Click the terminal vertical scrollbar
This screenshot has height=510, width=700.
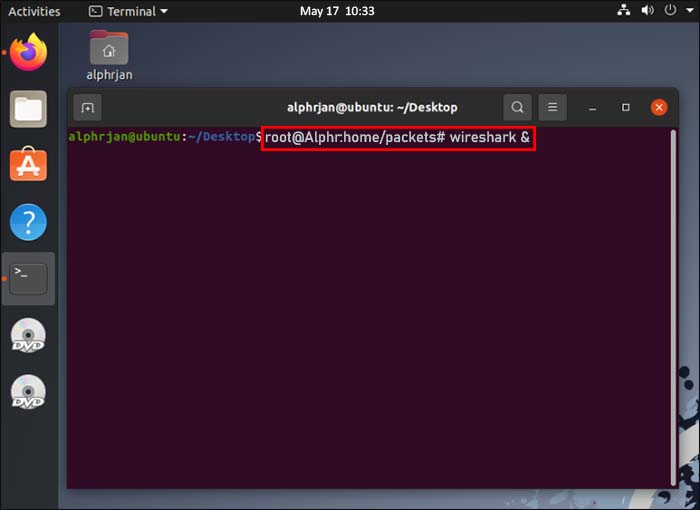[673, 308]
